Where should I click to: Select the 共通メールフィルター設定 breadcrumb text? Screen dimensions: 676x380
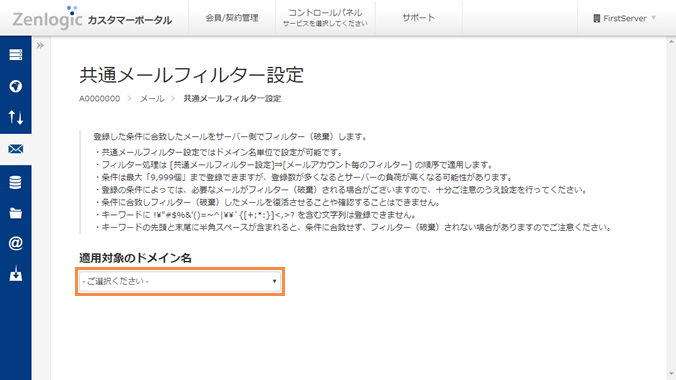(x=232, y=99)
